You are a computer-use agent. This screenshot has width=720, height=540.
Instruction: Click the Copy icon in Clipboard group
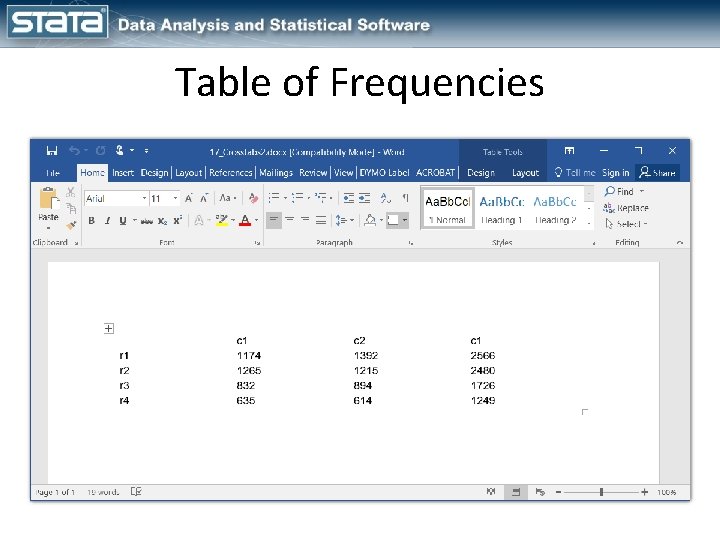[x=71, y=209]
